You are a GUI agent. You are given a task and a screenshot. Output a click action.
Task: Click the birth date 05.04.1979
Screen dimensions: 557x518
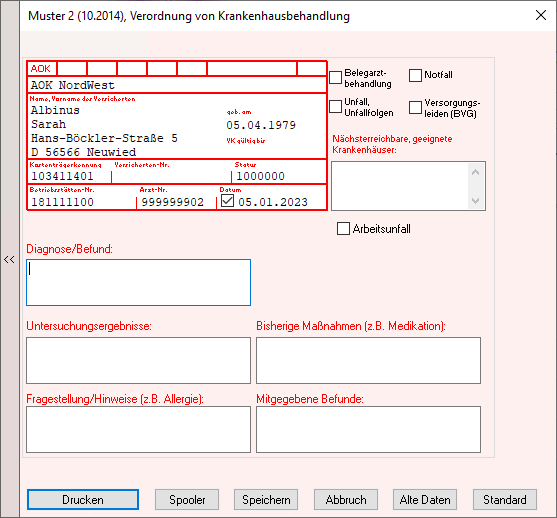coord(261,125)
